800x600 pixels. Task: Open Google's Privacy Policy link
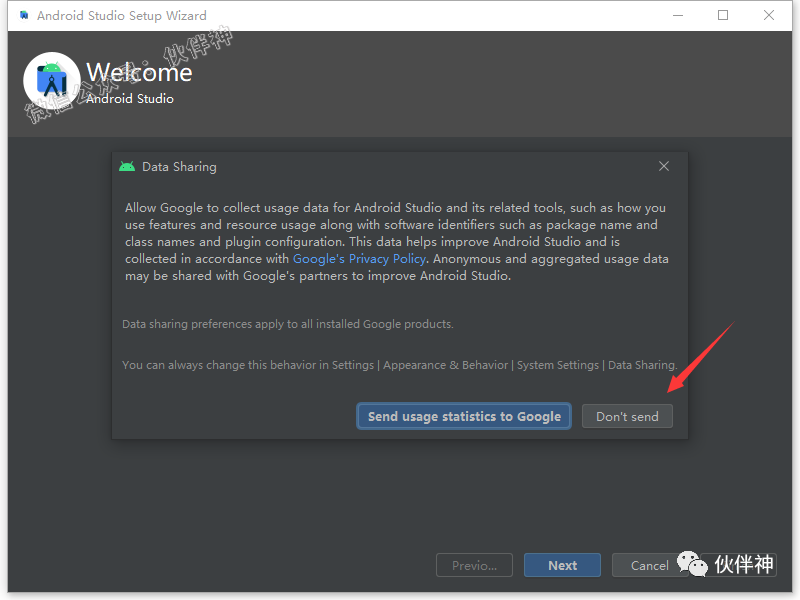click(359, 259)
